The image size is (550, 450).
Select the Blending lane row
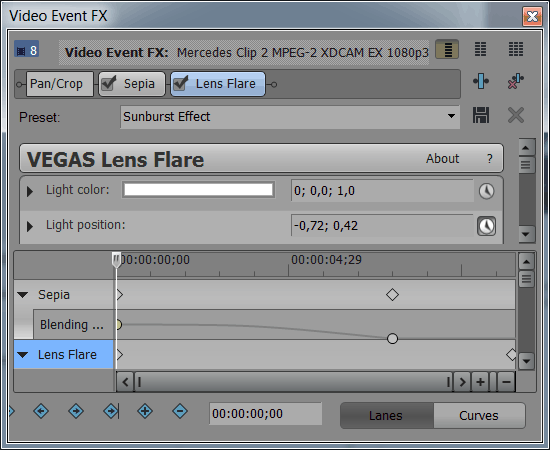(x=73, y=324)
